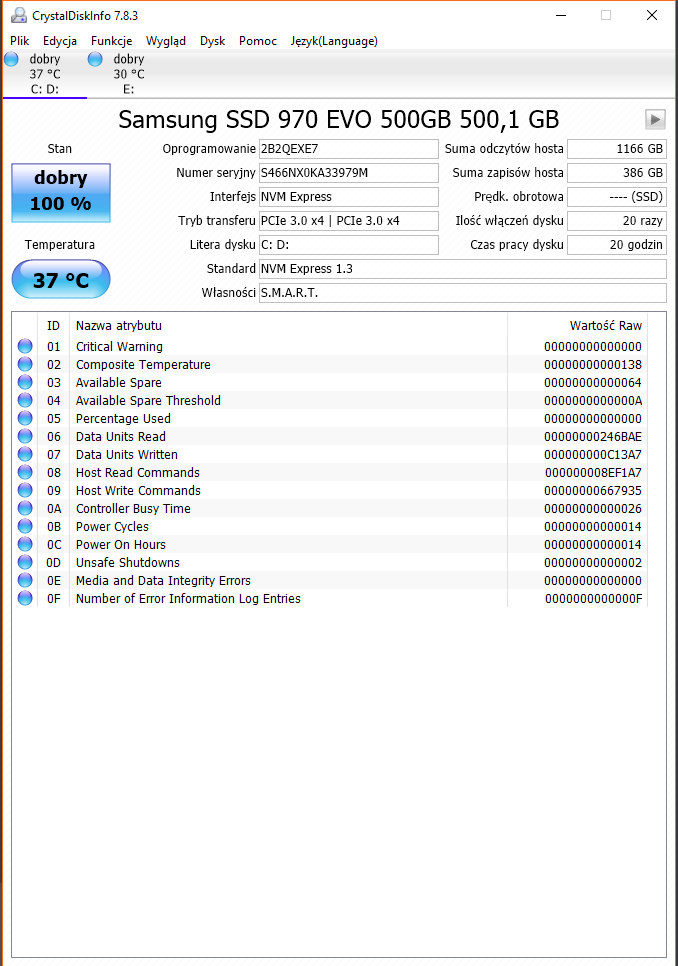Click the rotation speed value ---- (SSD)

tap(616, 197)
